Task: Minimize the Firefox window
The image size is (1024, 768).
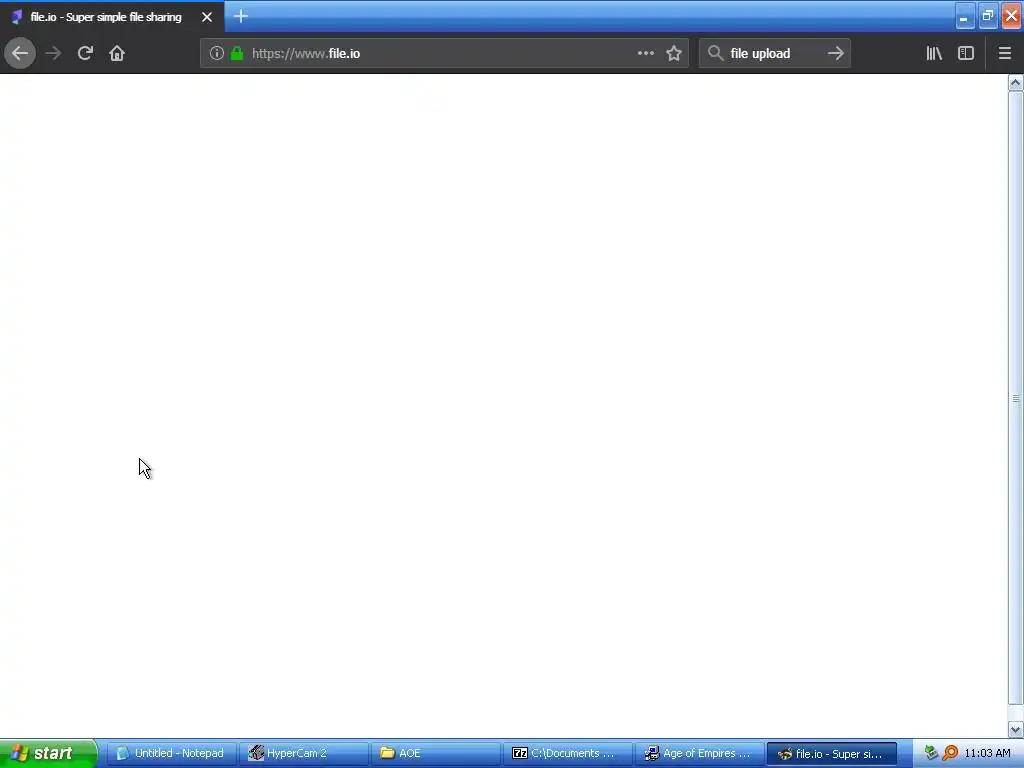Action: tap(964, 16)
